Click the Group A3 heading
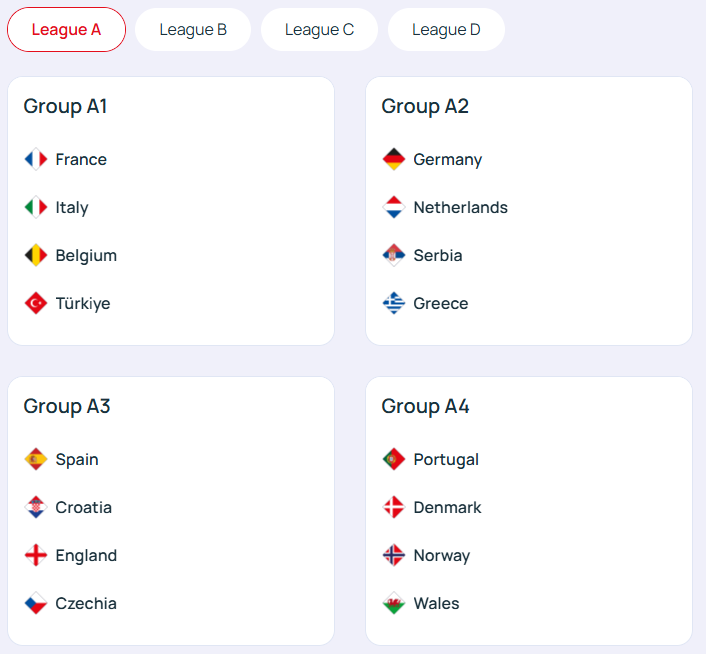This screenshot has height=654, width=706. coord(67,406)
